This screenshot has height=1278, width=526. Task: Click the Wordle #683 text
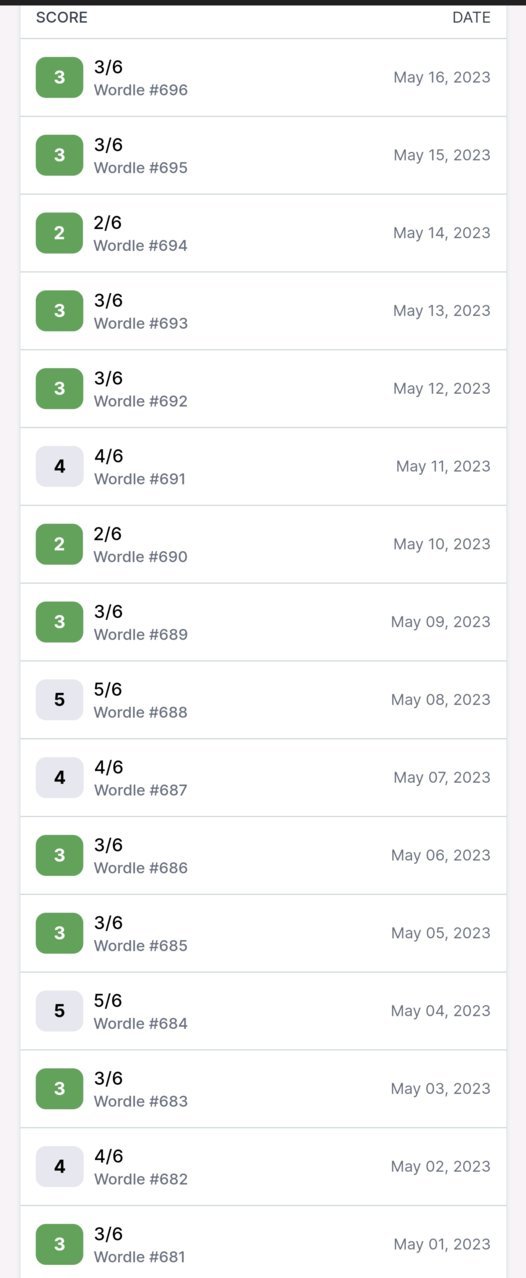pyautogui.click(x=141, y=1101)
